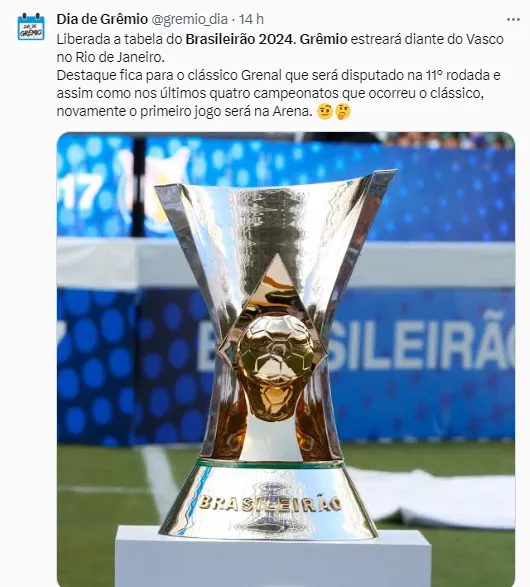
Task: Click the bold Grêmio word in tweet
Action: click(324, 39)
